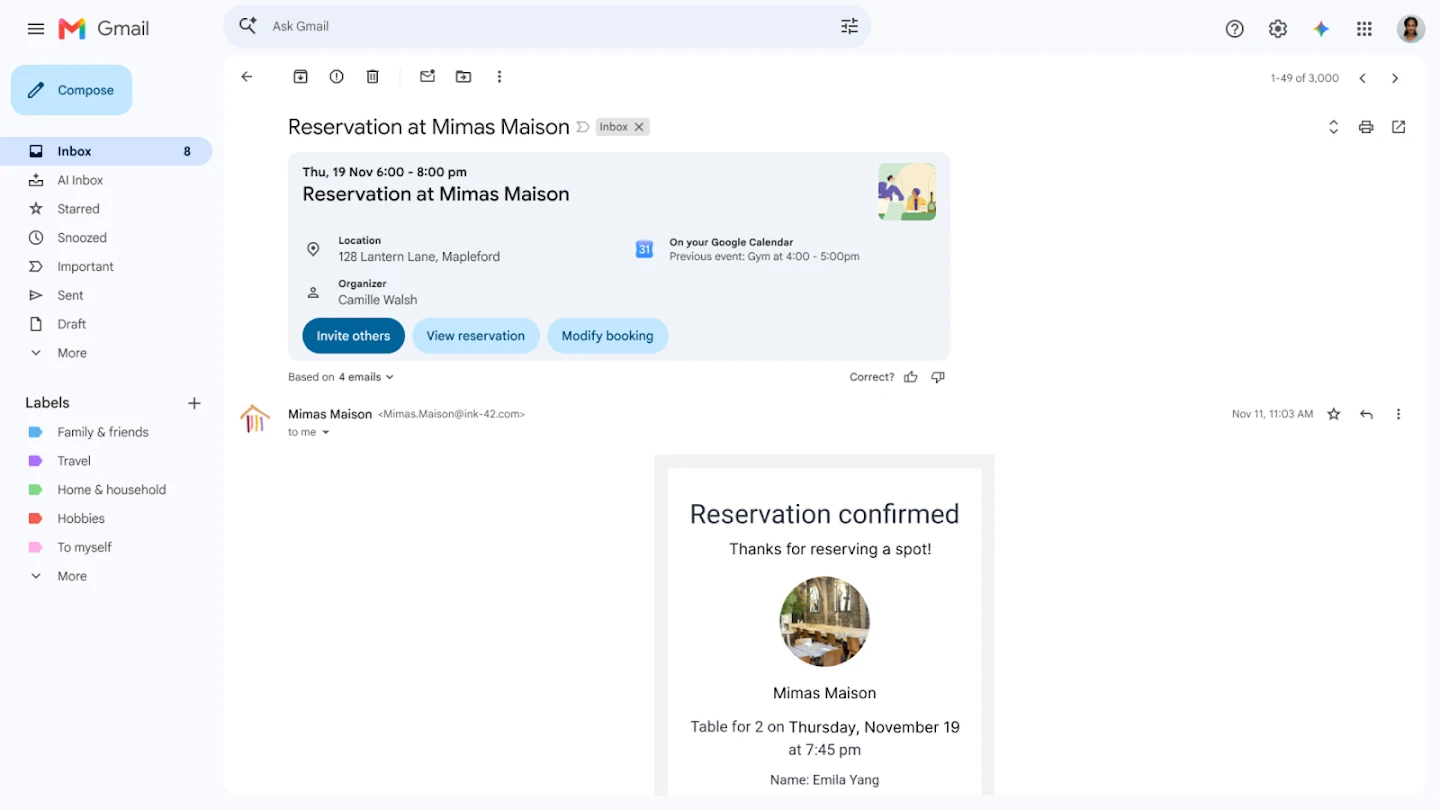Expand the 'Based on 4 emails' dropdown

(x=341, y=377)
